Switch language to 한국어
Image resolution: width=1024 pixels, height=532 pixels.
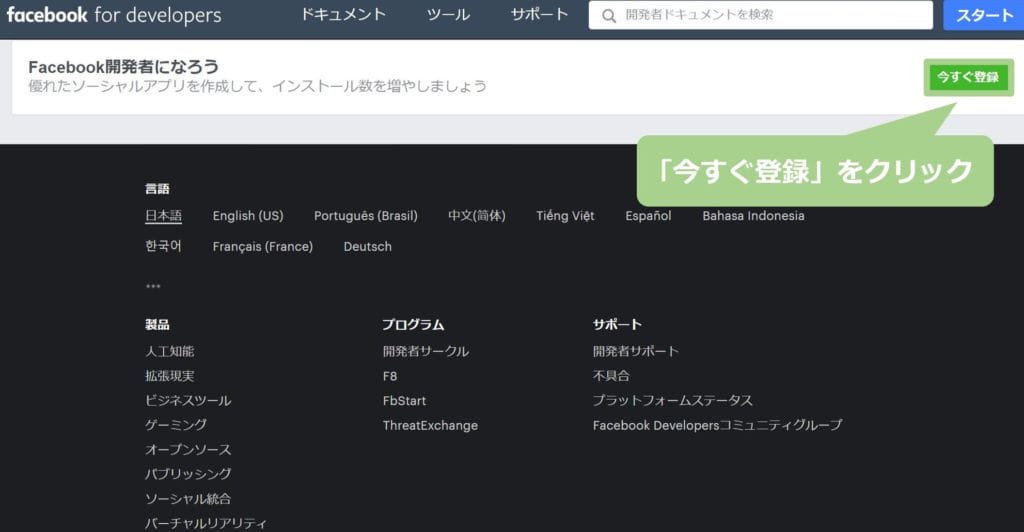(x=163, y=246)
